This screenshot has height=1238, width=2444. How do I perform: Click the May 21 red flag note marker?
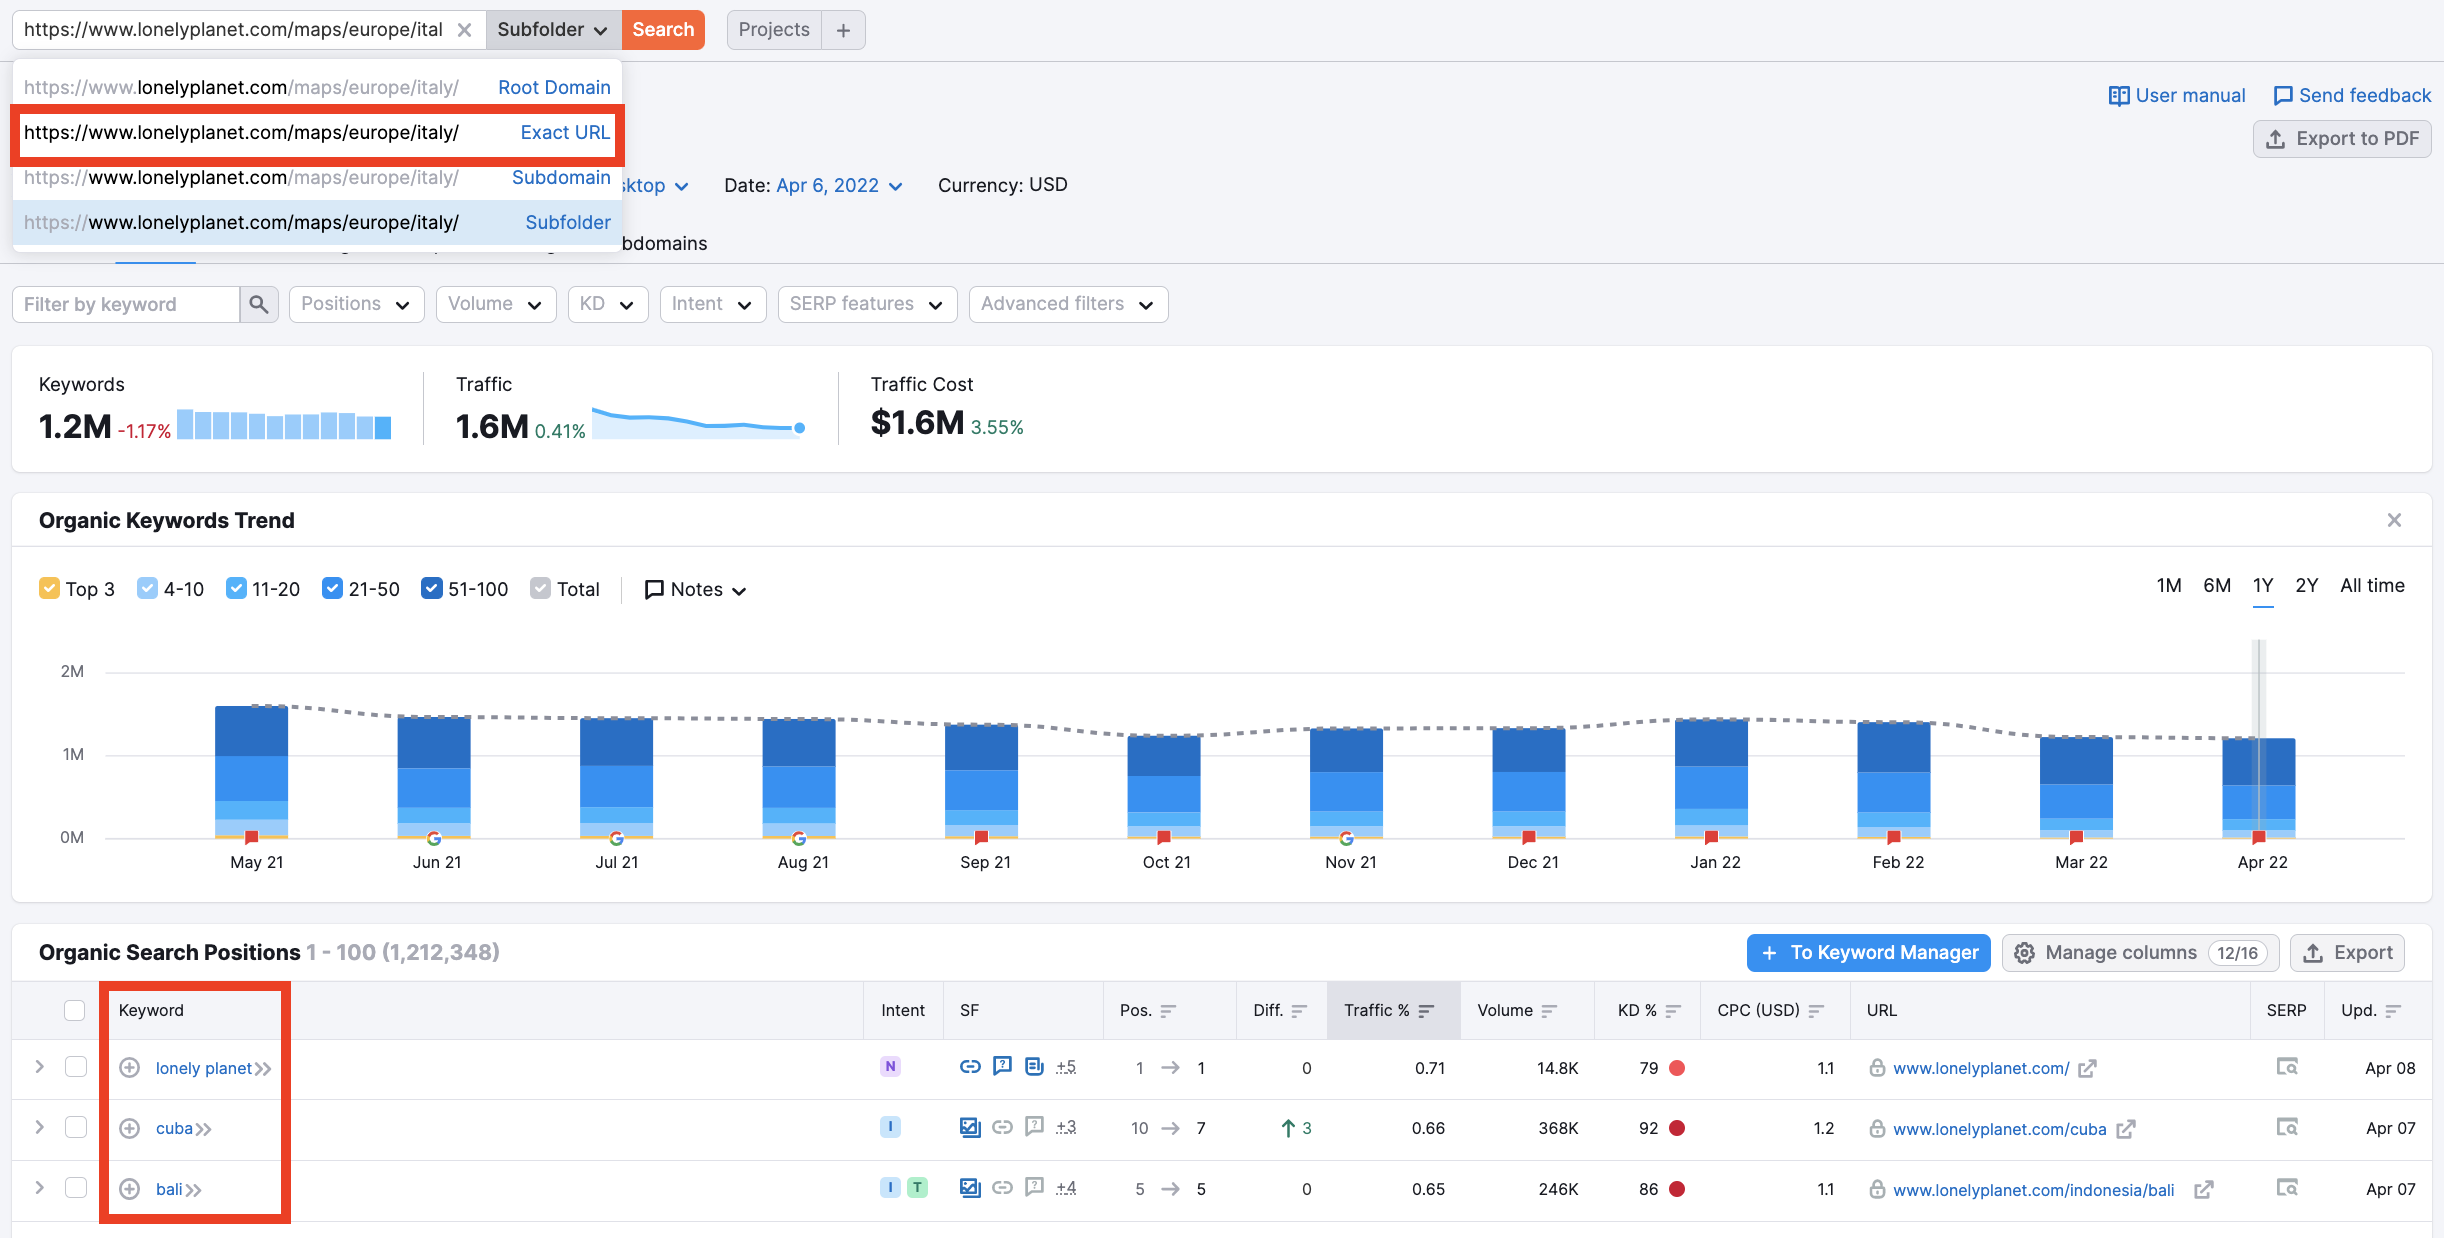(252, 837)
